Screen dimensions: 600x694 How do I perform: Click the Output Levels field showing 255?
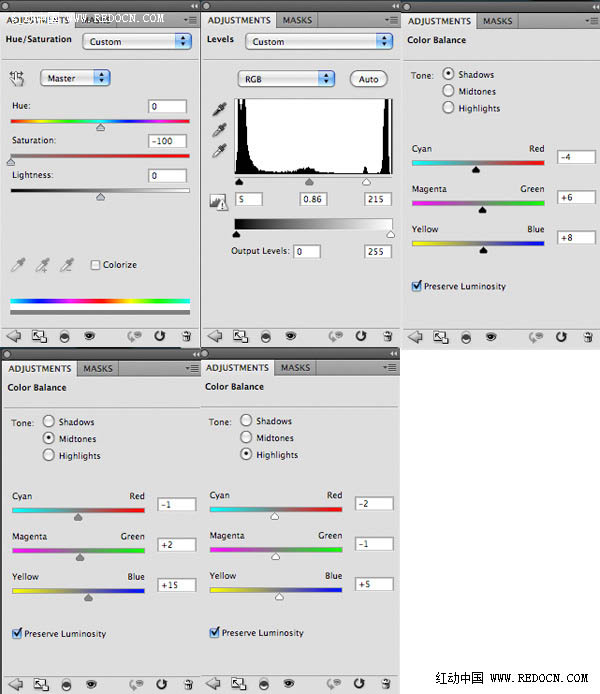tap(377, 251)
